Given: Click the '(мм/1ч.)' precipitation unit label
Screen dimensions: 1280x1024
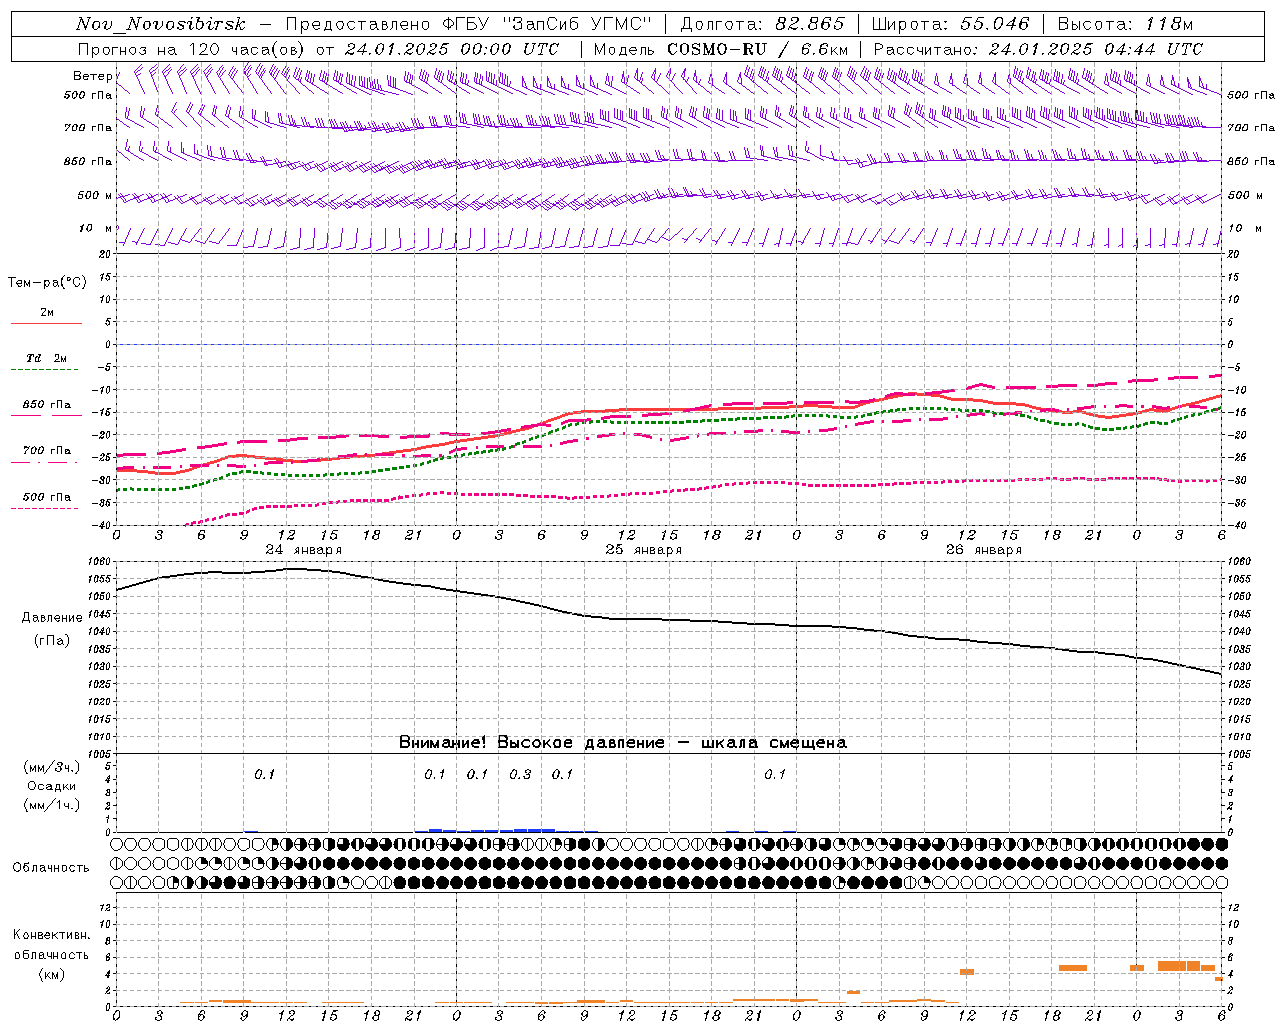Looking at the screenshot, I should (52, 805).
